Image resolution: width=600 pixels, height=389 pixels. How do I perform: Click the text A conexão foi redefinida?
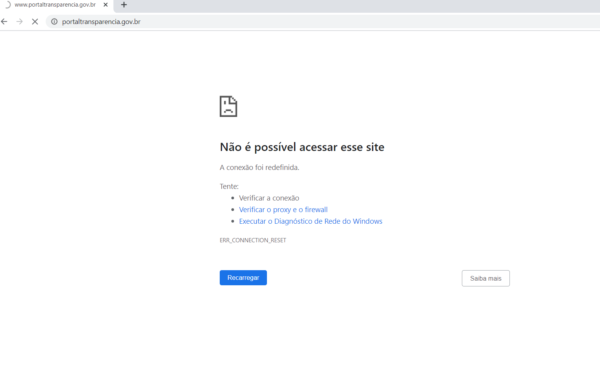(259, 168)
